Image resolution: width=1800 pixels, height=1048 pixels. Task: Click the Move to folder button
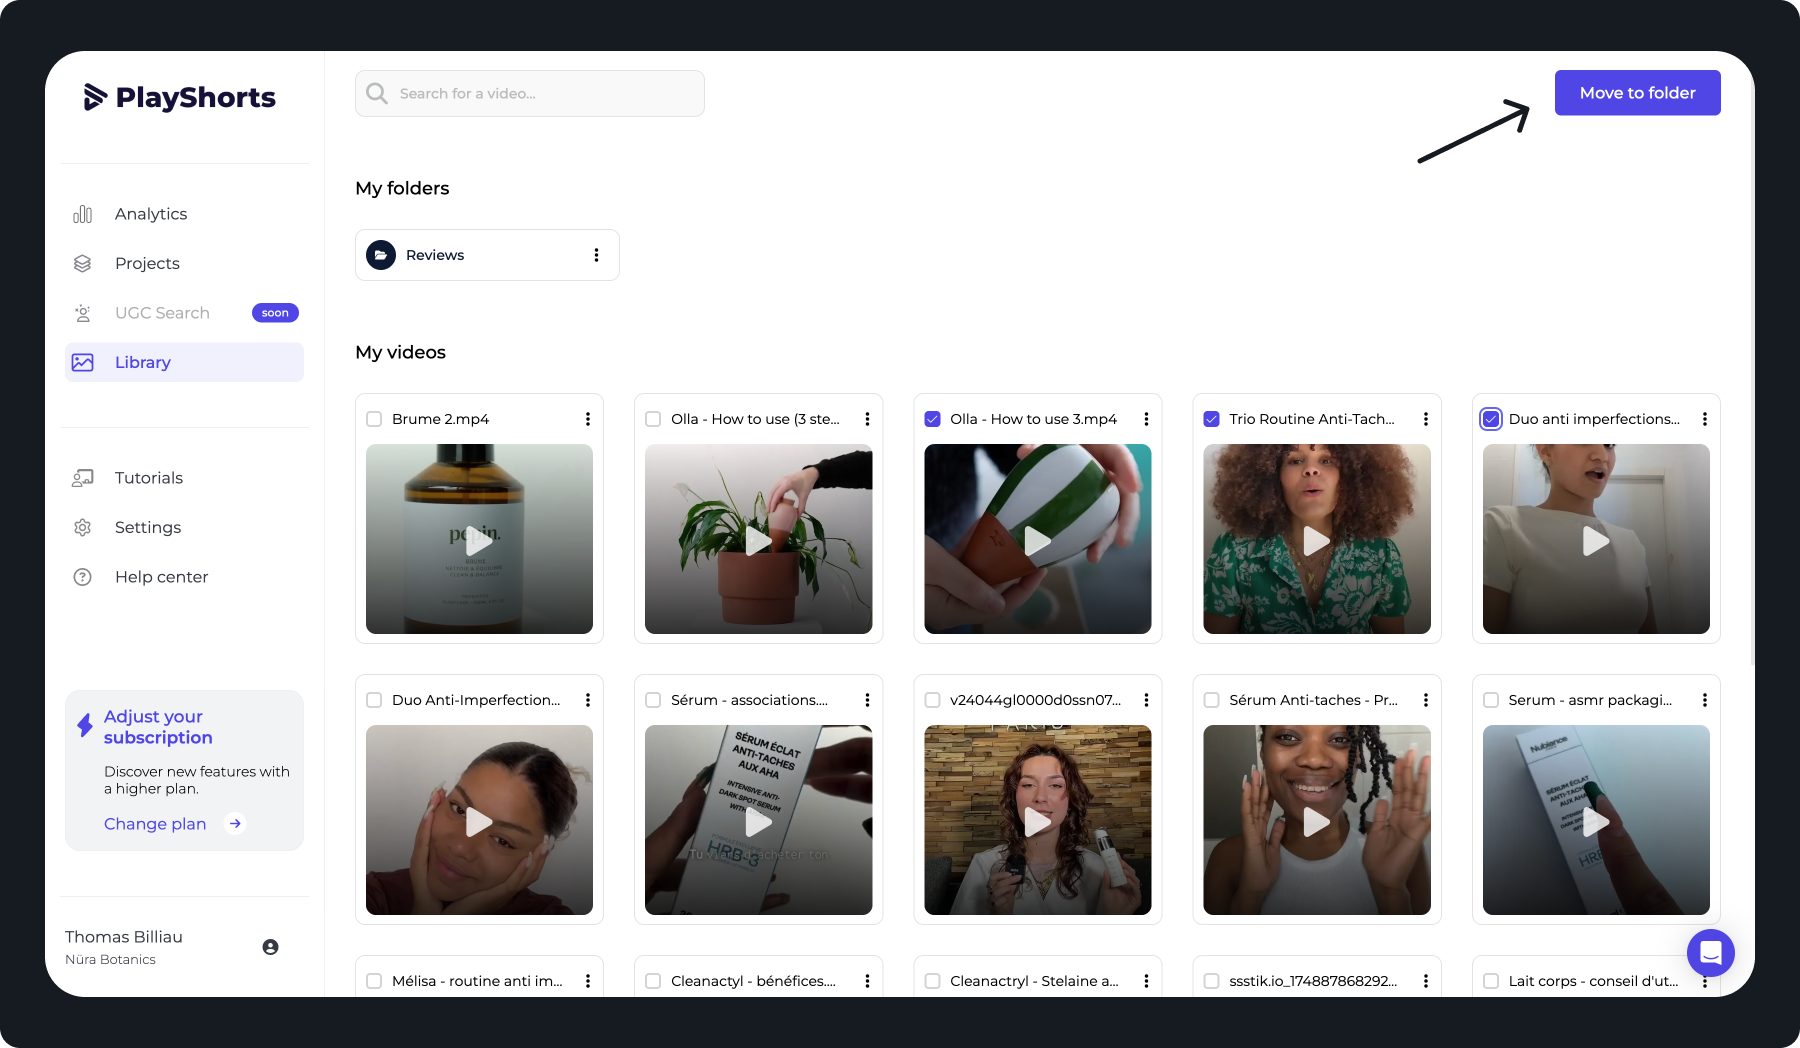coord(1637,93)
